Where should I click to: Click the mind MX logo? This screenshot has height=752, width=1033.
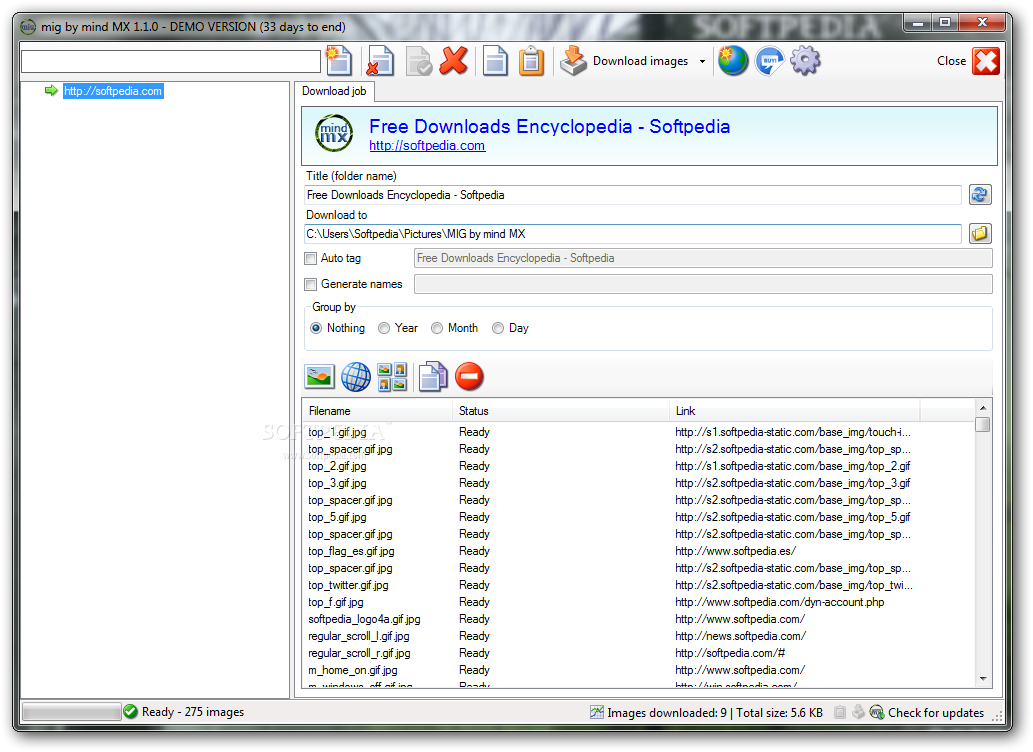point(334,133)
